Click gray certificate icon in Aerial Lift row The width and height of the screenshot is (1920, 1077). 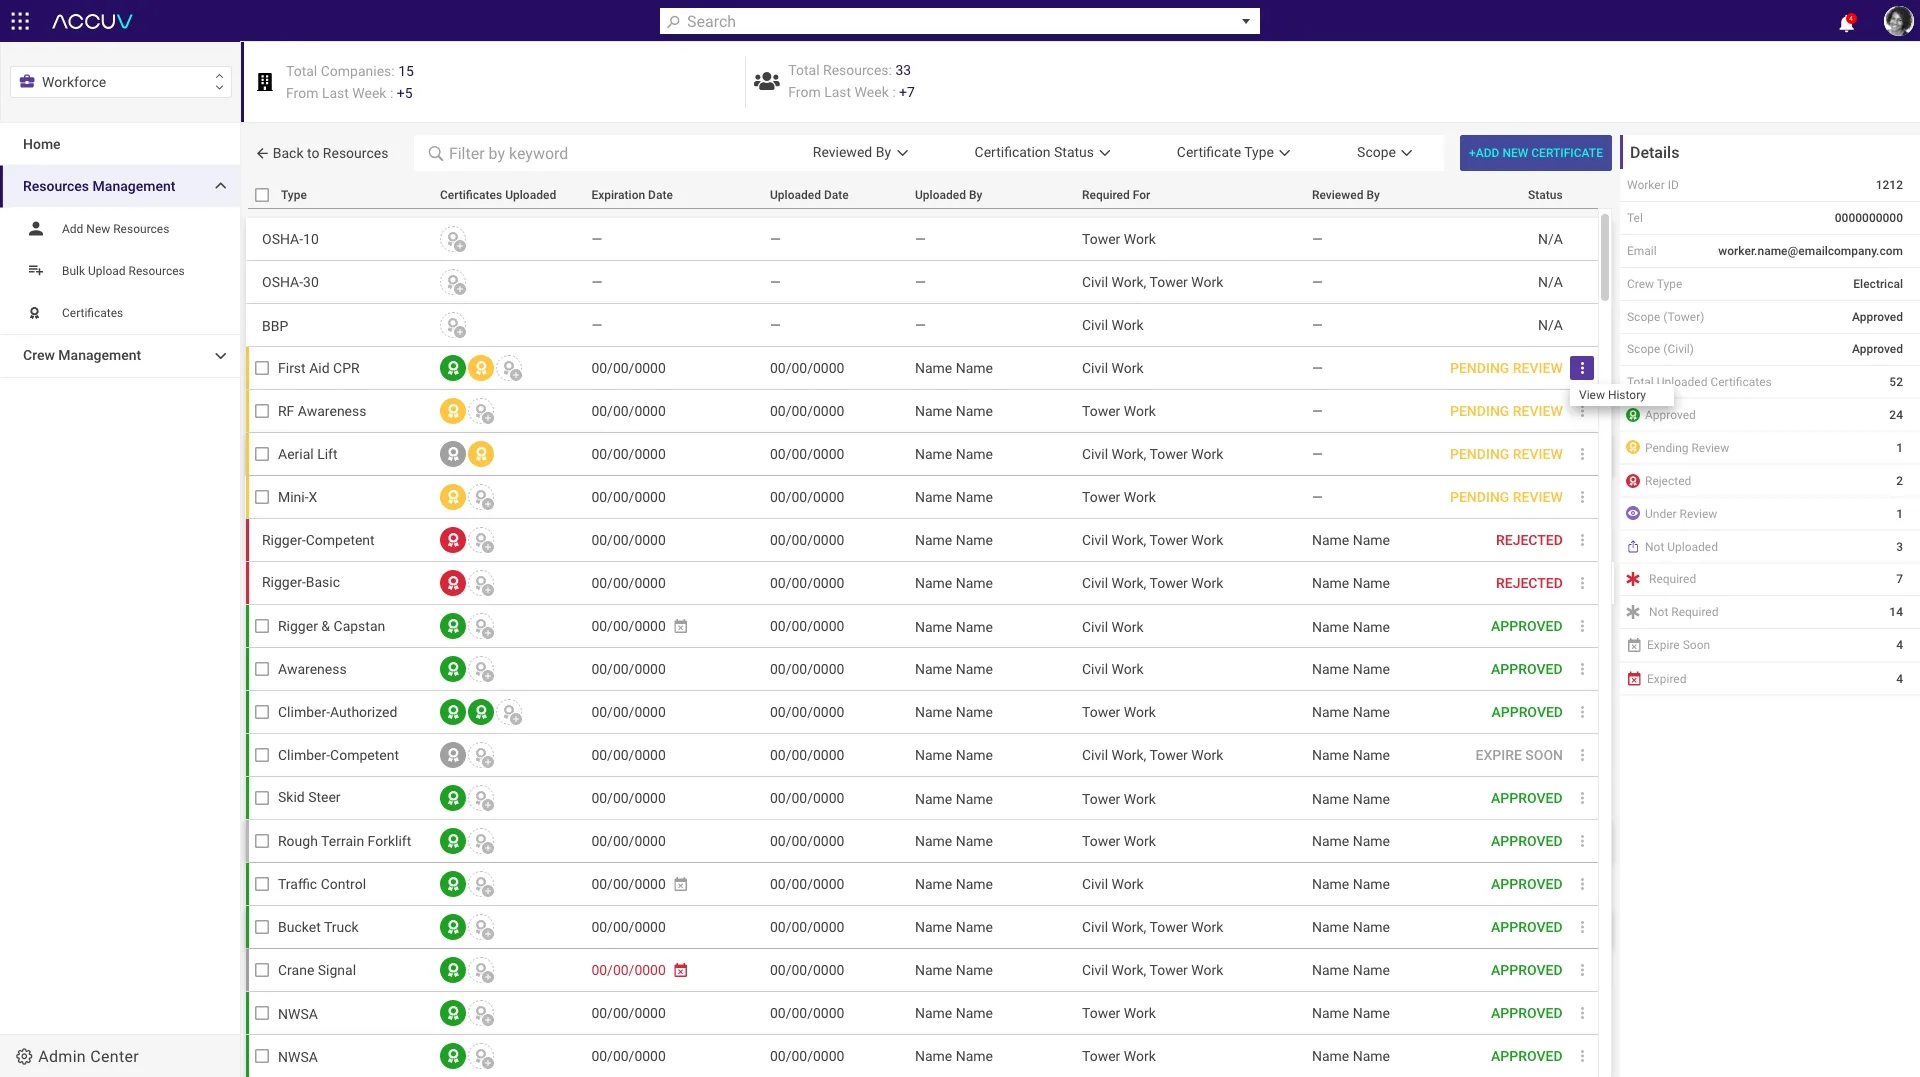(453, 454)
